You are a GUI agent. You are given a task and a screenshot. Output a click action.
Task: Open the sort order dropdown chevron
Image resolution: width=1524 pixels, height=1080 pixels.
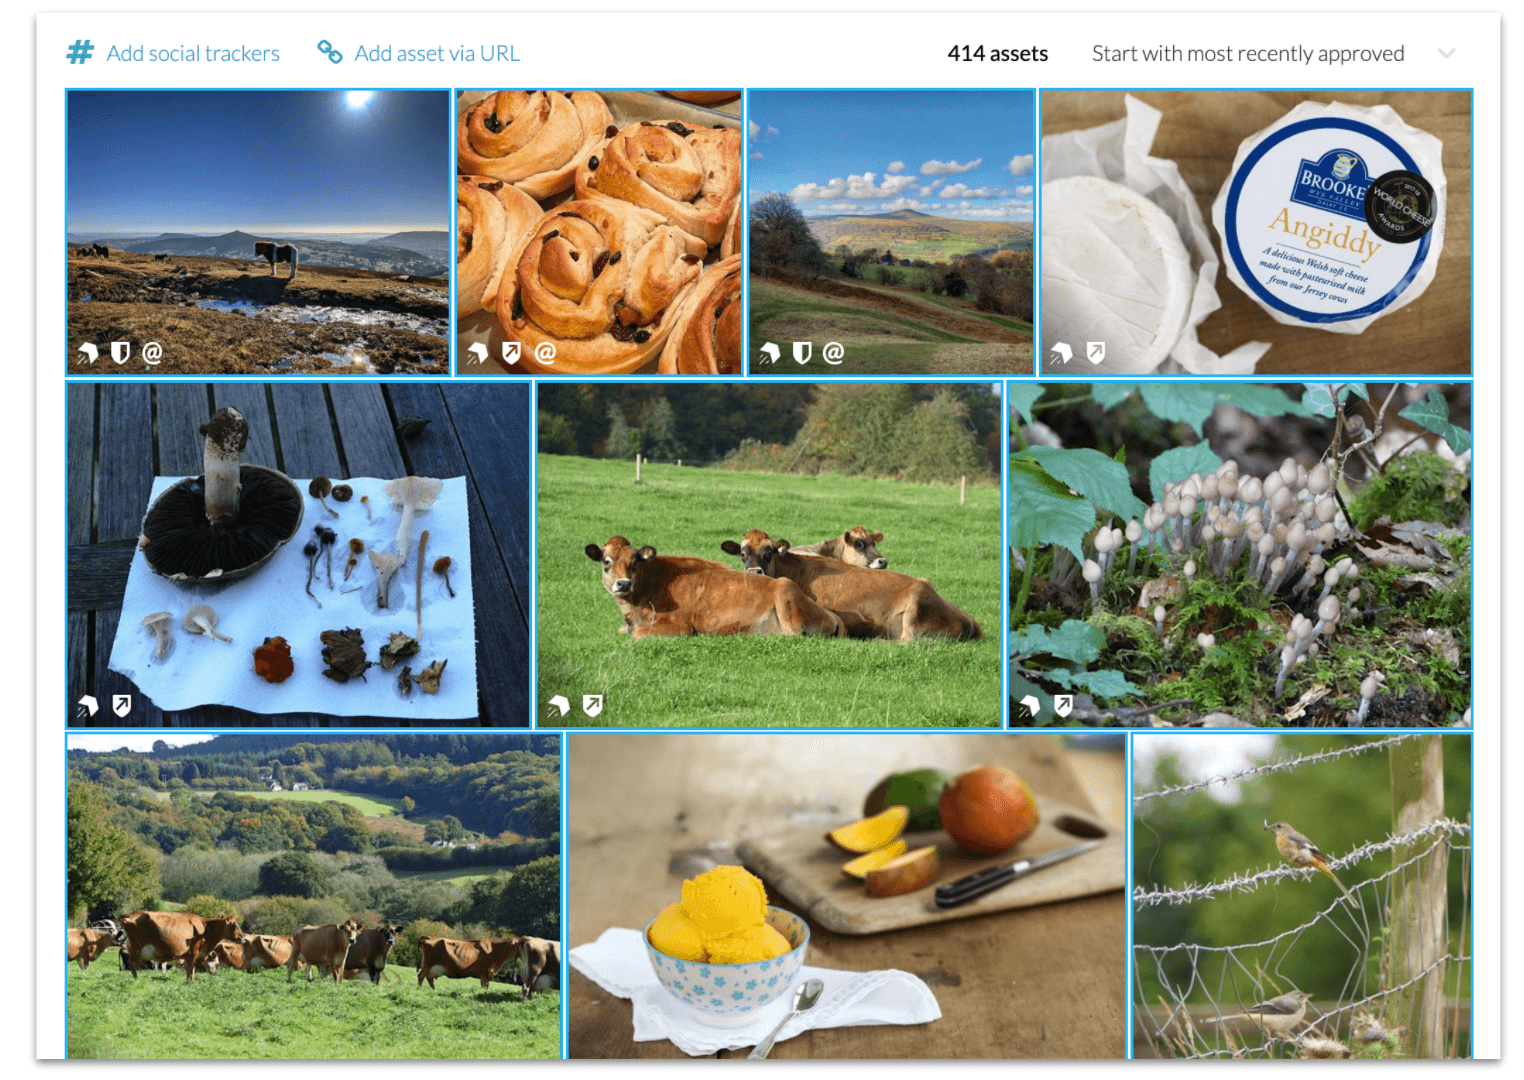click(x=1446, y=53)
